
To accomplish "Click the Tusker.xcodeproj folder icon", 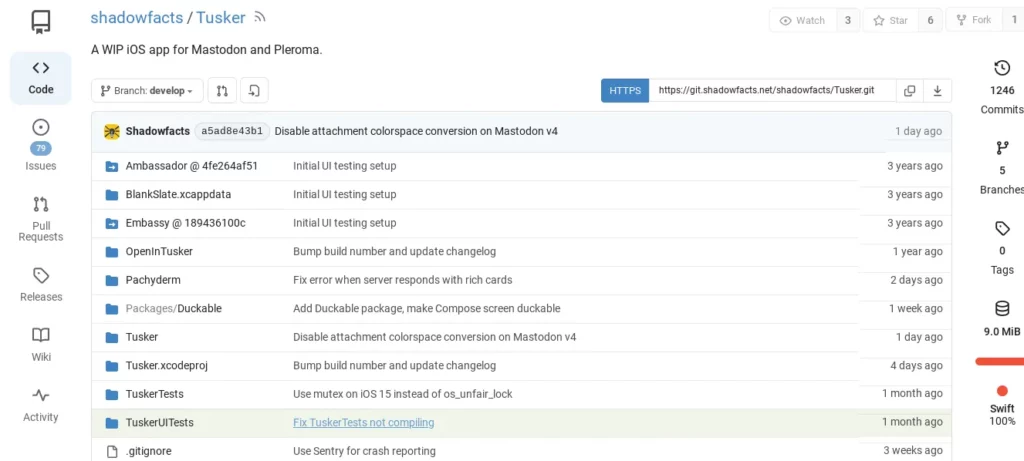I will point(111,366).
